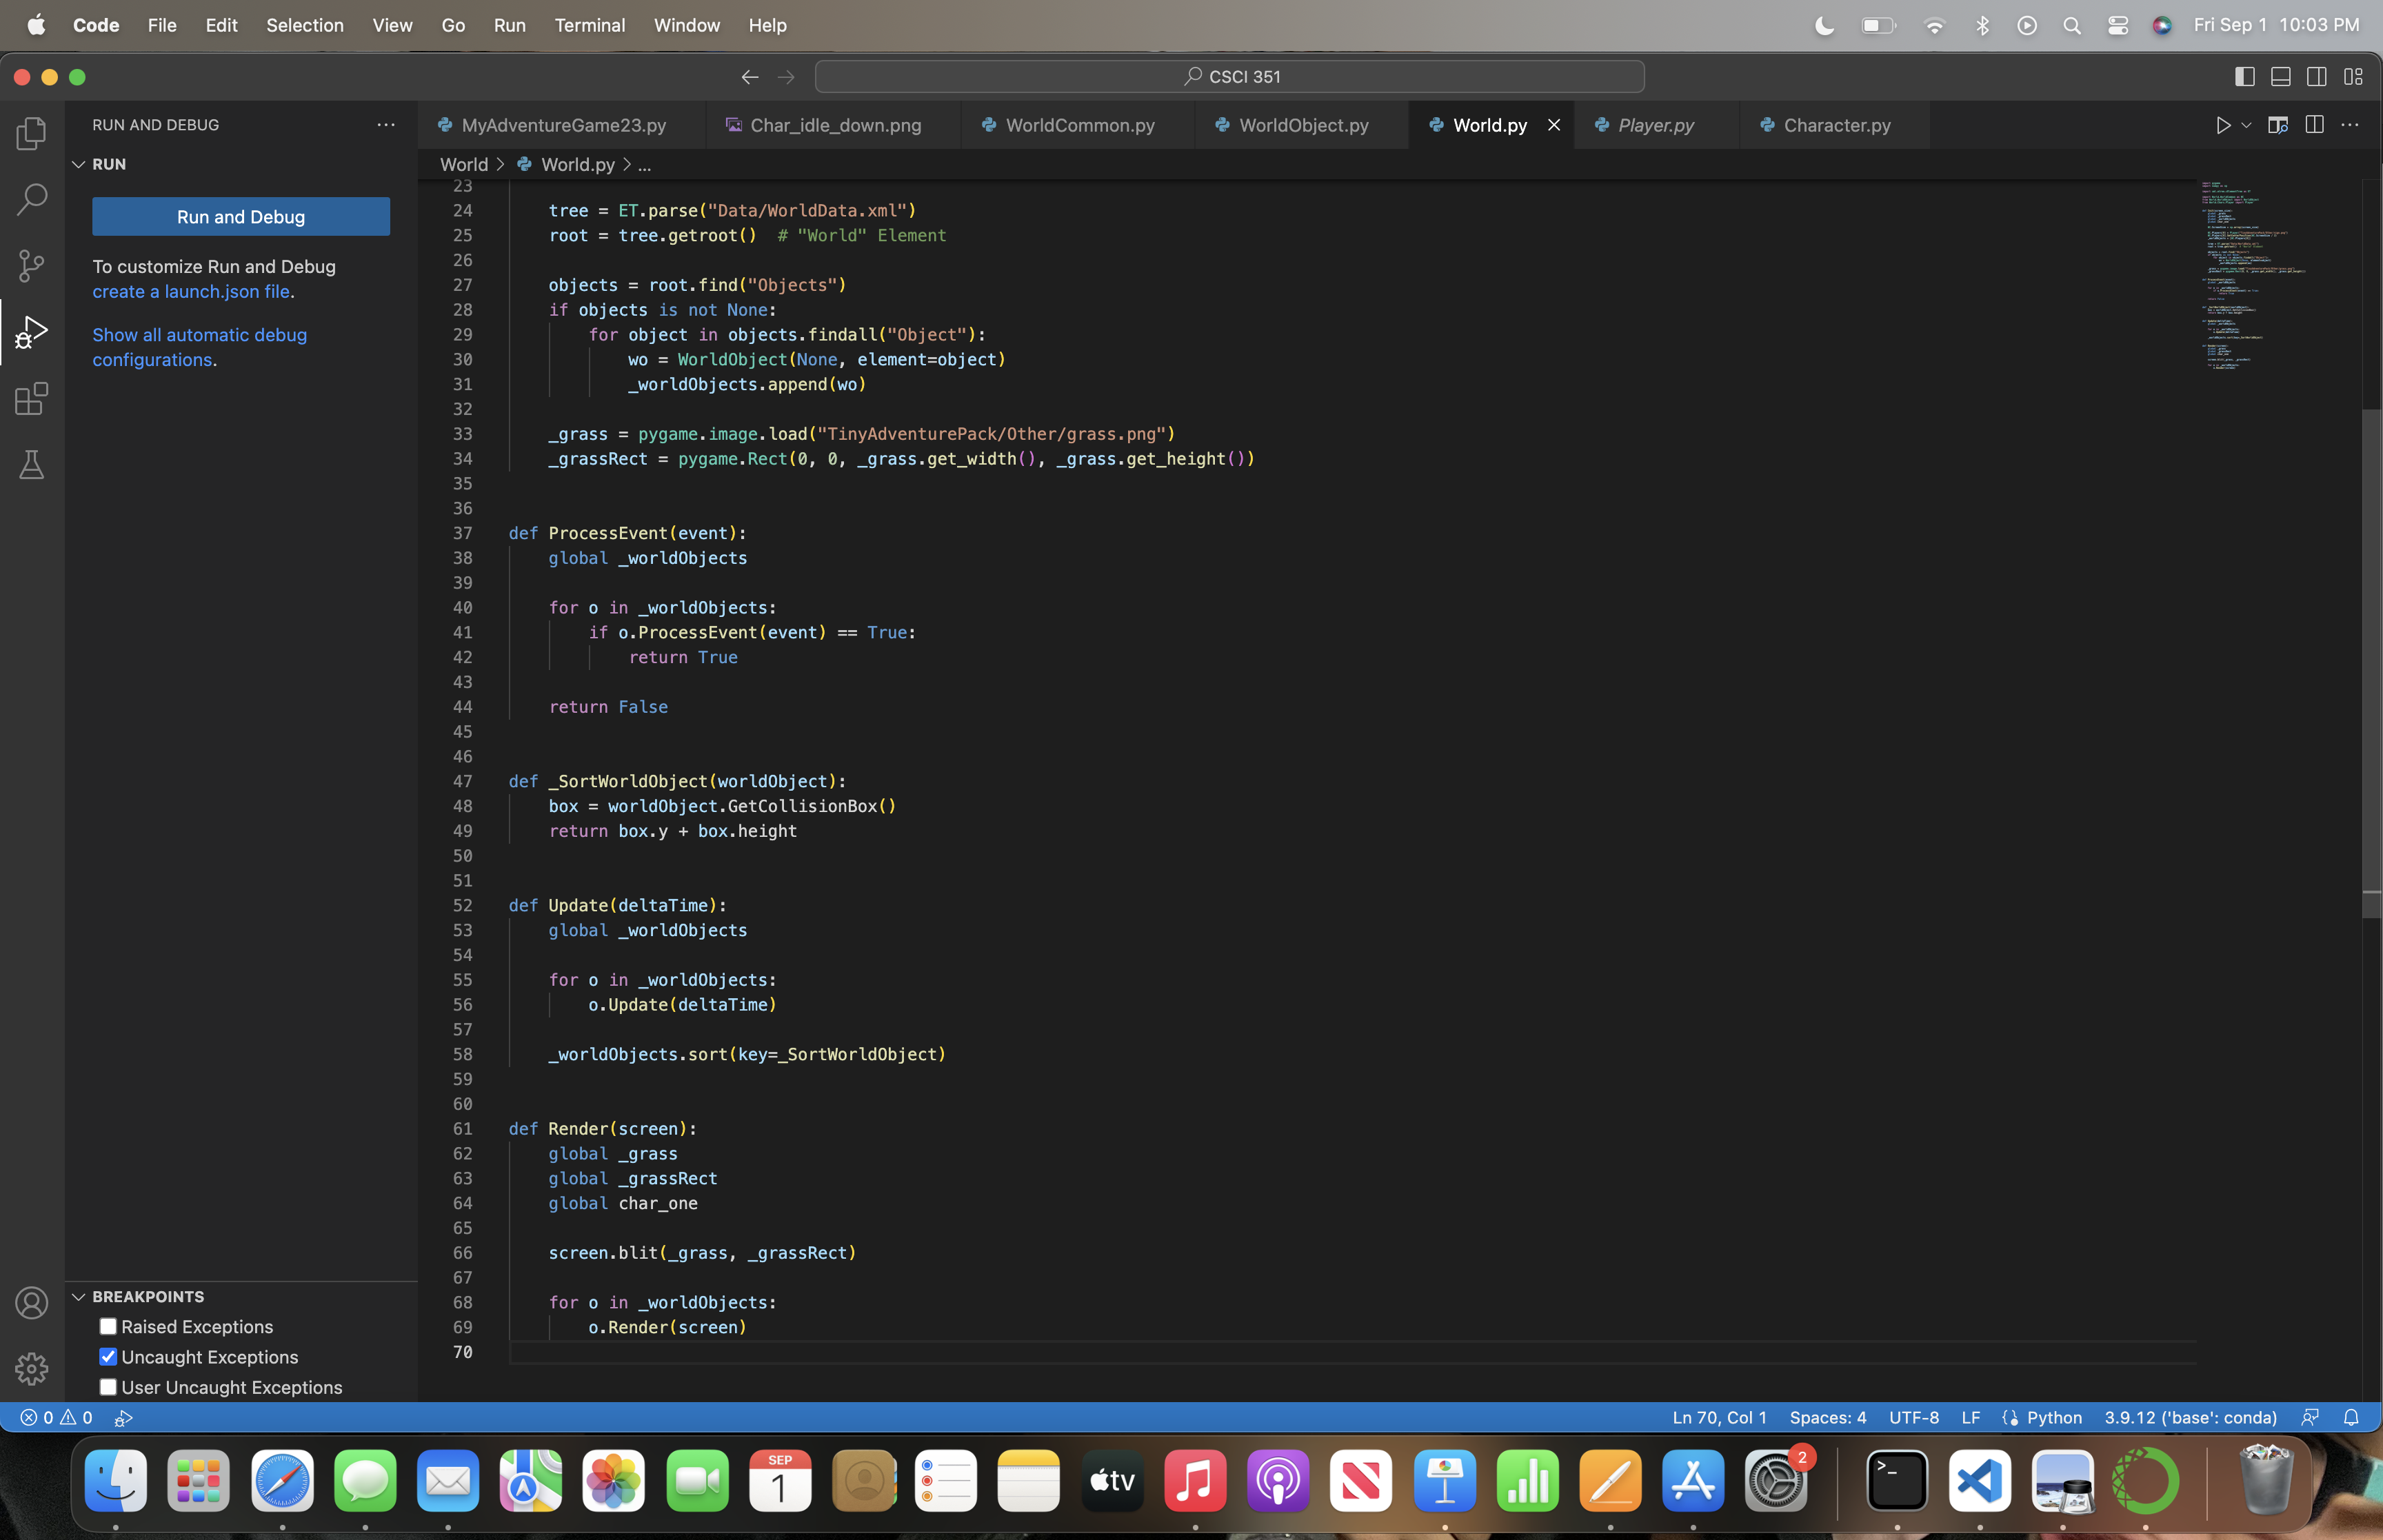The image size is (2383, 1540).
Task: Open the notifications bell in status bar
Action: pos(2351,1417)
